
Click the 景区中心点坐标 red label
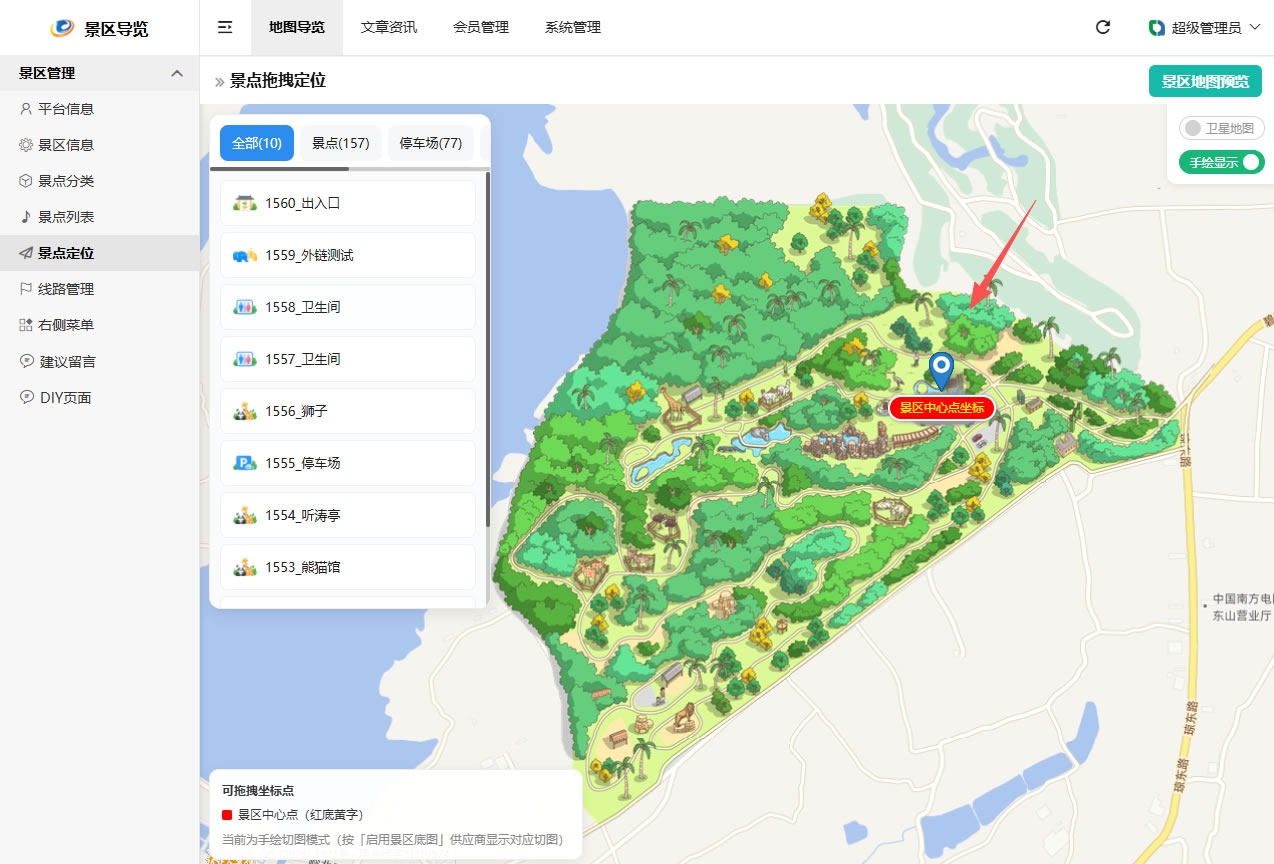pos(942,408)
